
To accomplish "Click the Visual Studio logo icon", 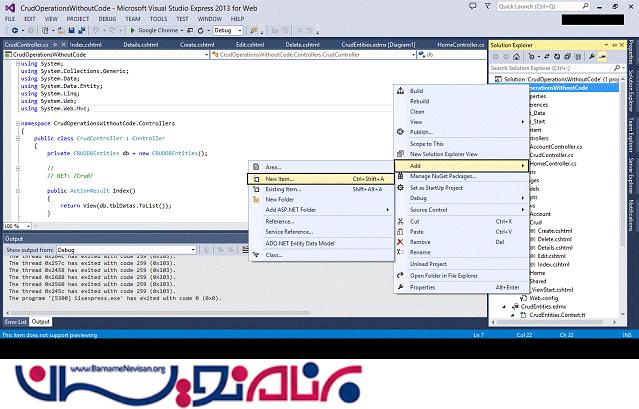I will pyautogui.click(x=10, y=8).
